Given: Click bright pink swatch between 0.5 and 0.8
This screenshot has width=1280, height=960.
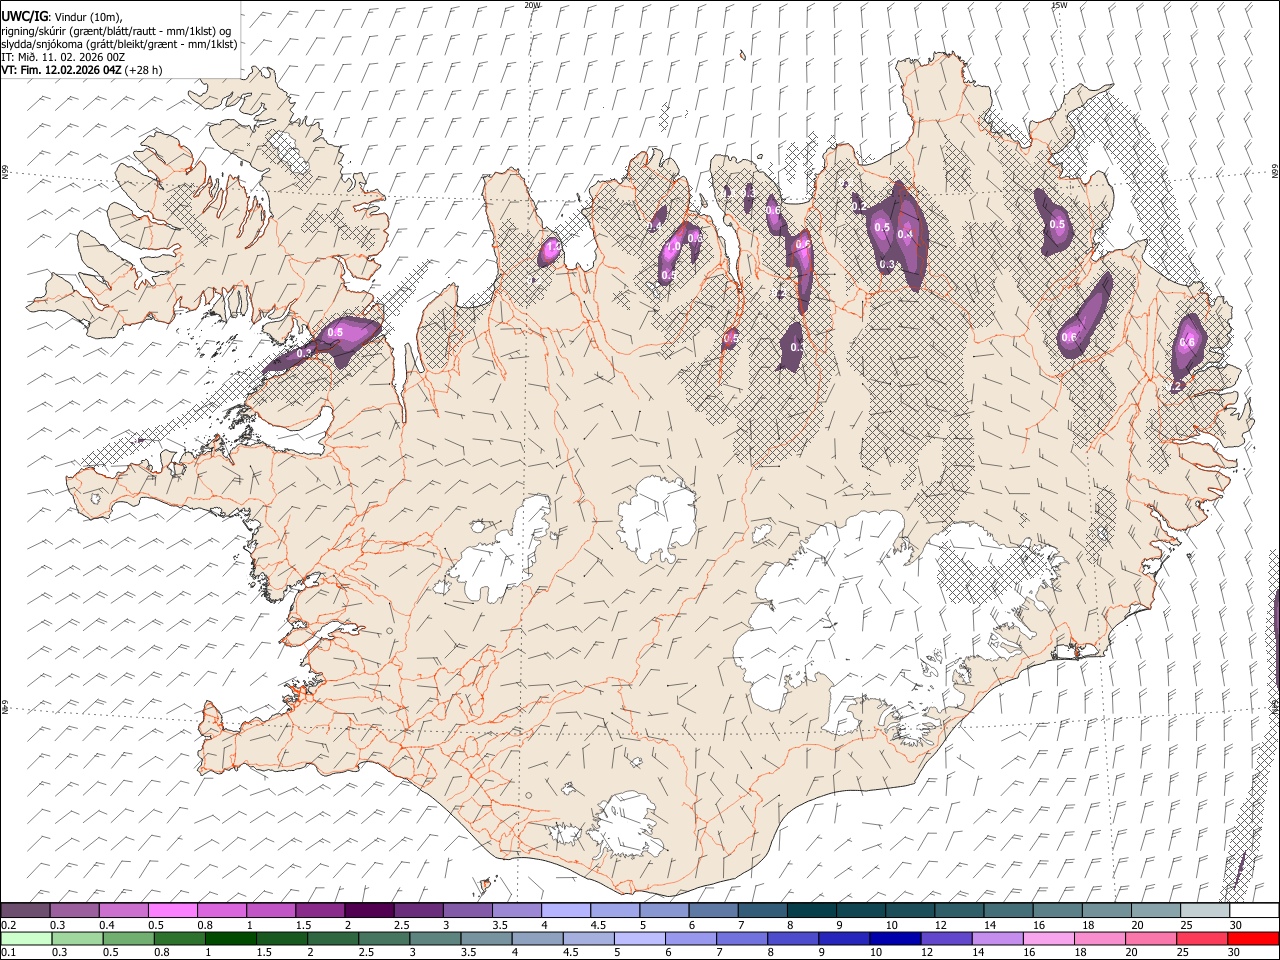Looking at the screenshot, I should [x=173, y=911].
